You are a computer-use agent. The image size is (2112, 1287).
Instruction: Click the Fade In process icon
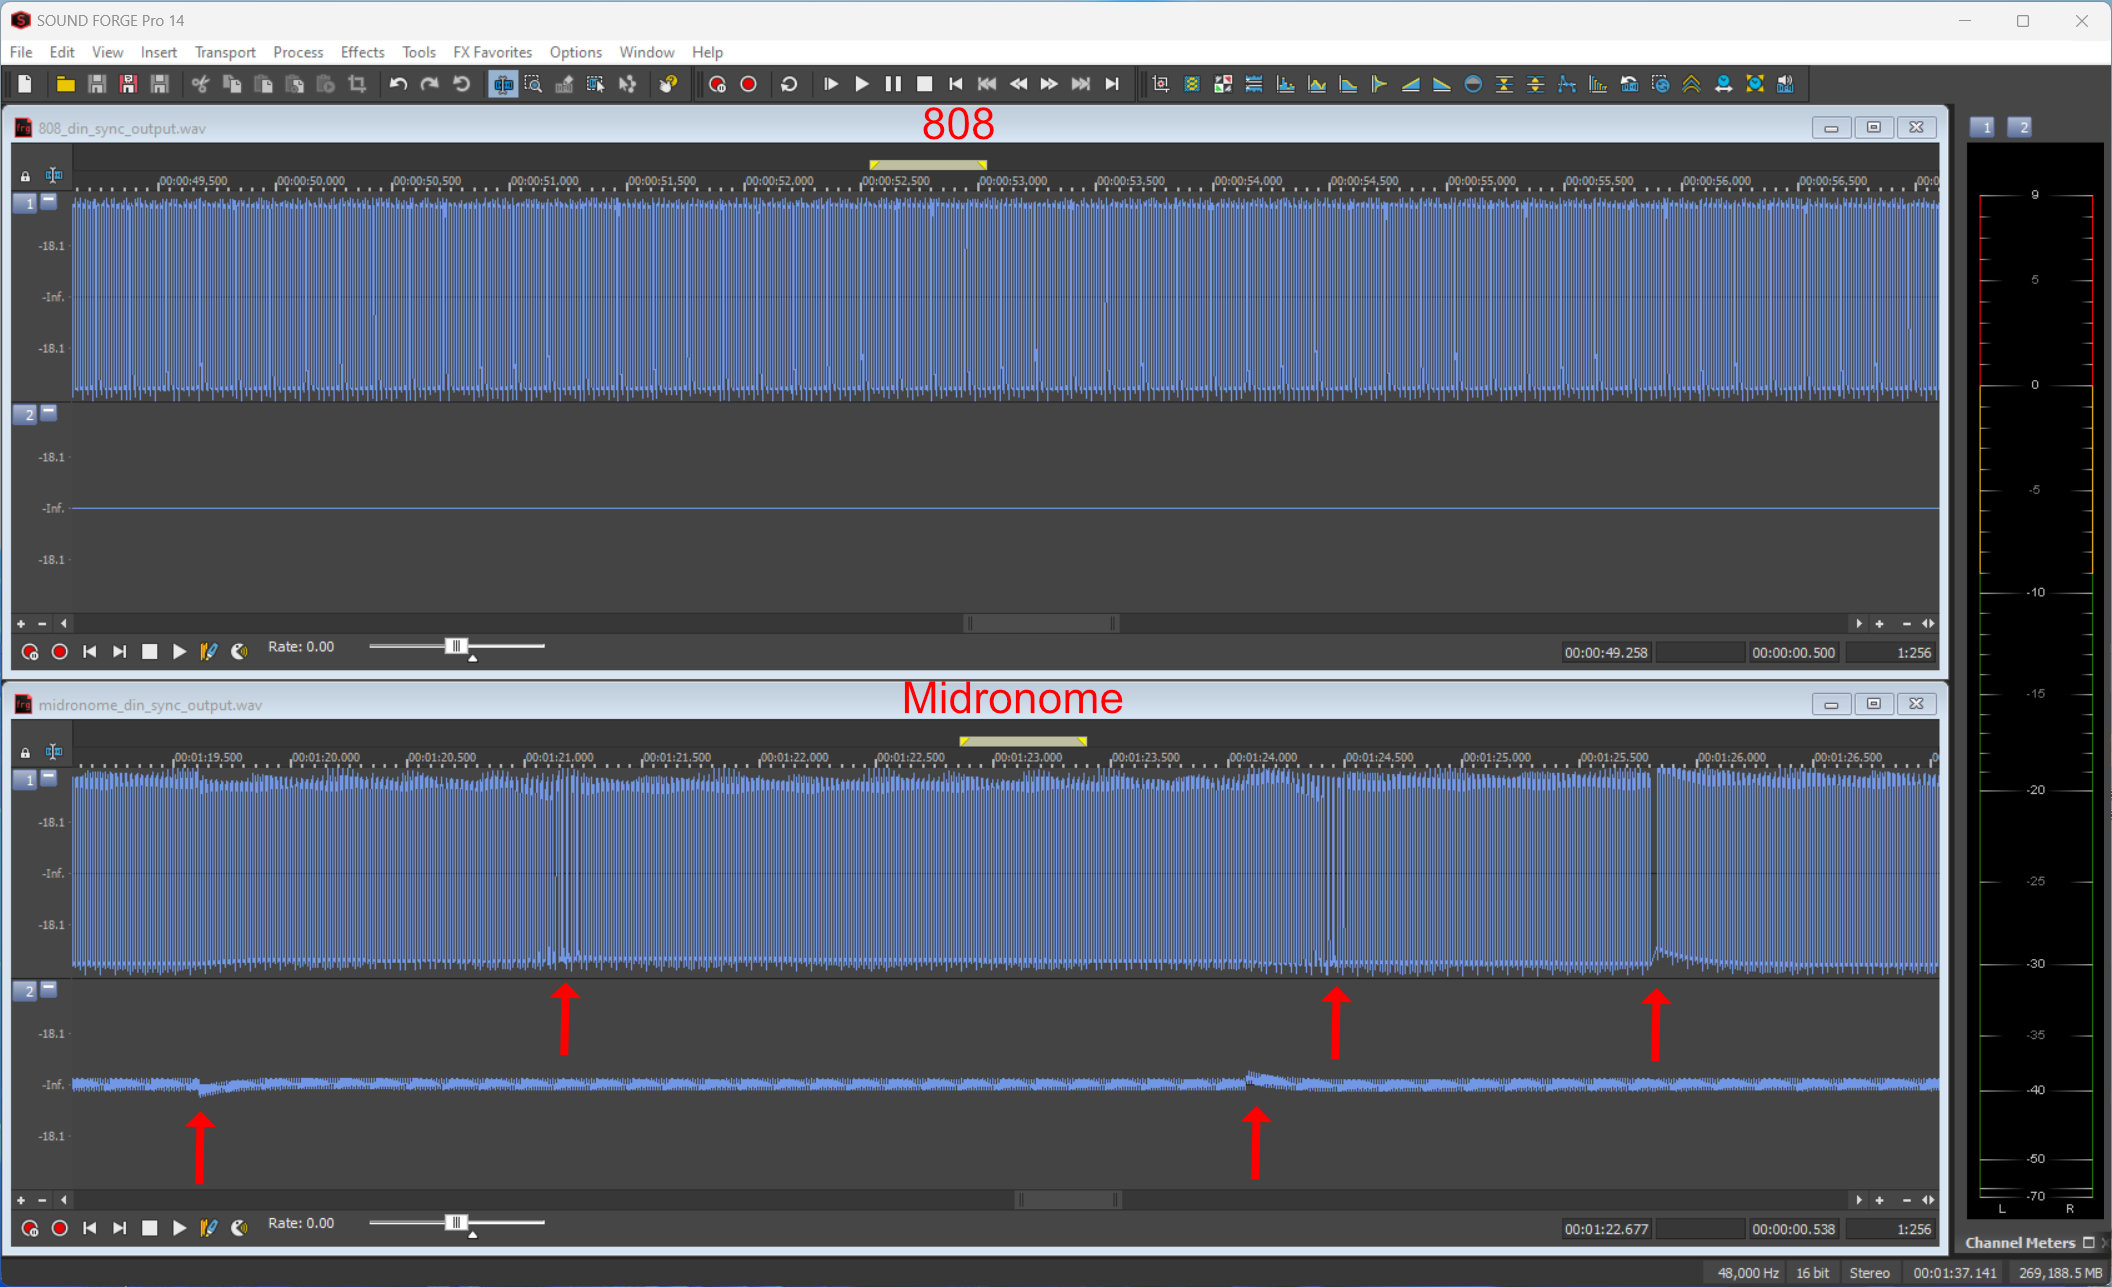coord(1410,85)
